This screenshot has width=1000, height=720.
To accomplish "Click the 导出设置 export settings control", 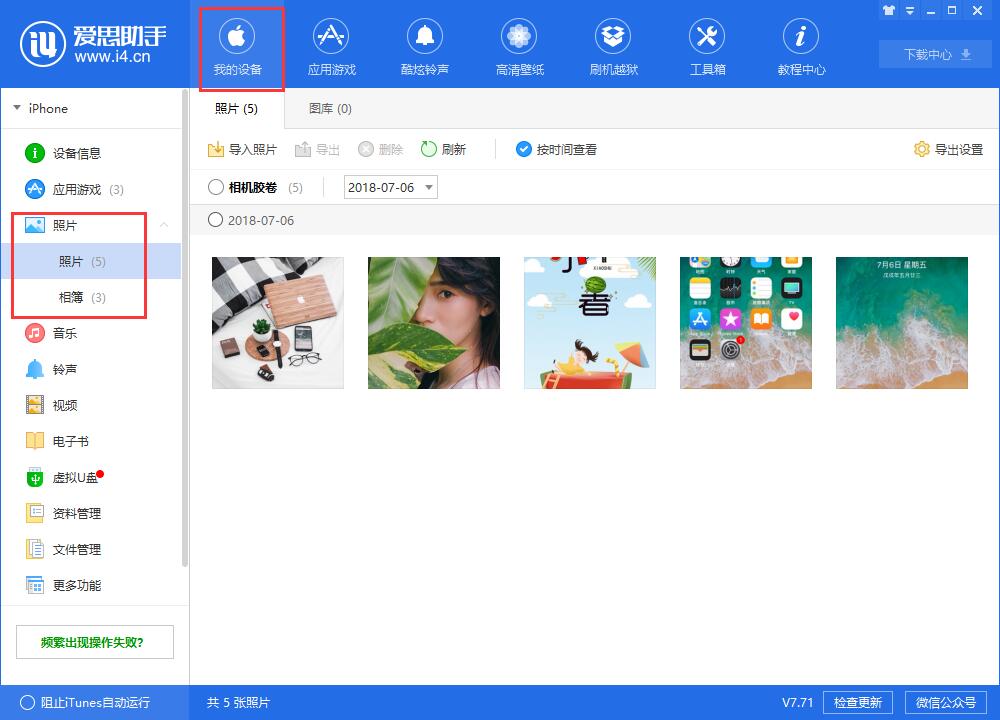I will tap(946, 148).
